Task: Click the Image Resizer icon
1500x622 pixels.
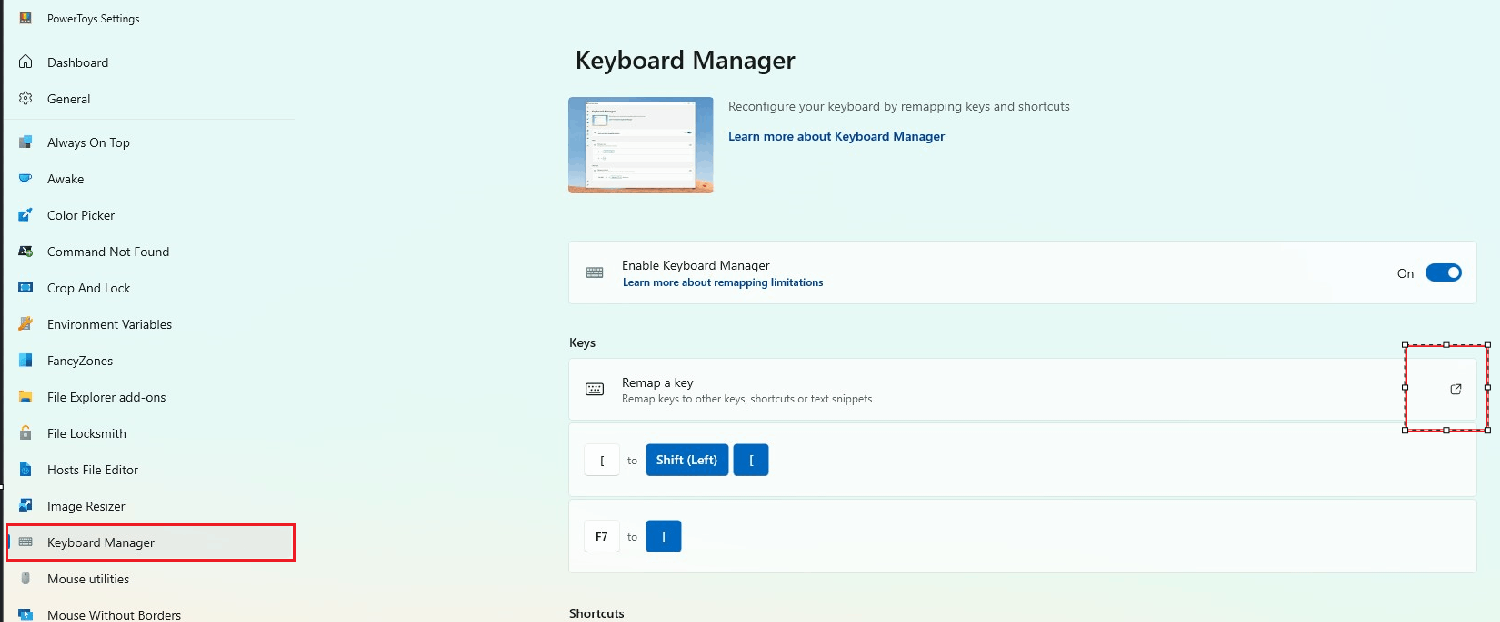Action: pyautogui.click(x=26, y=506)
